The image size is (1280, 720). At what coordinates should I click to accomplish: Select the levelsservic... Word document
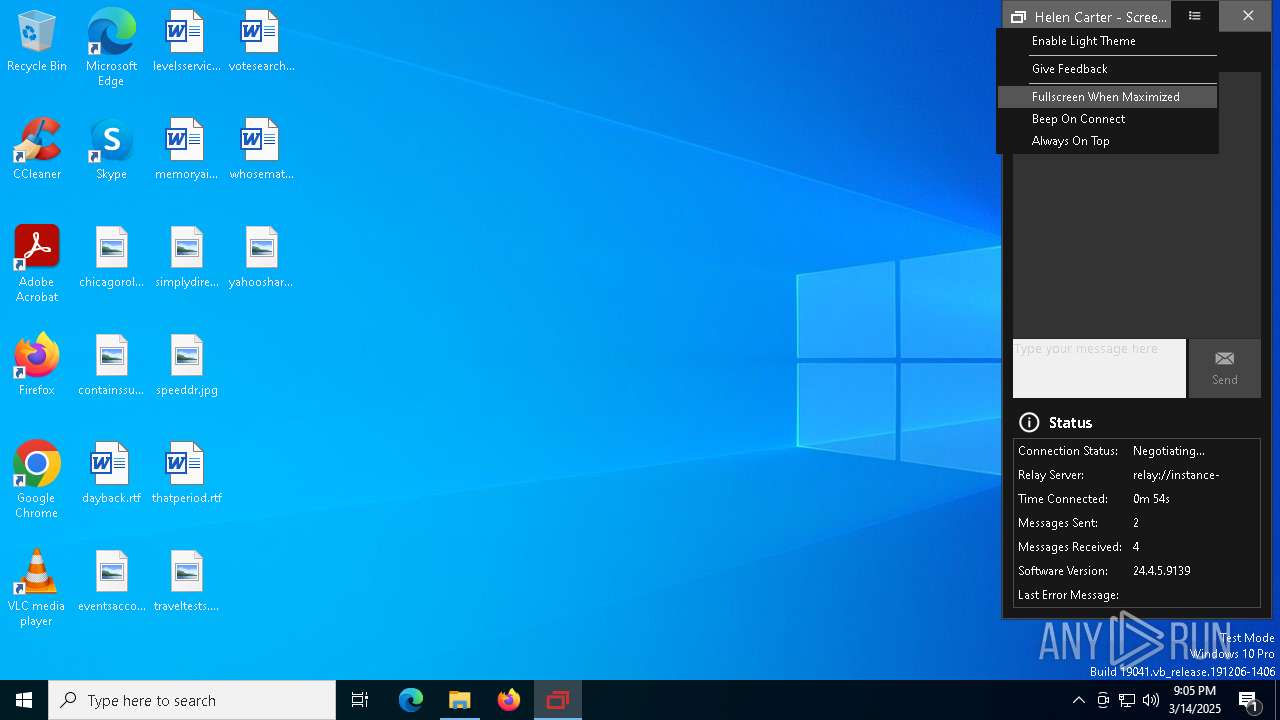tap(186, 41)
